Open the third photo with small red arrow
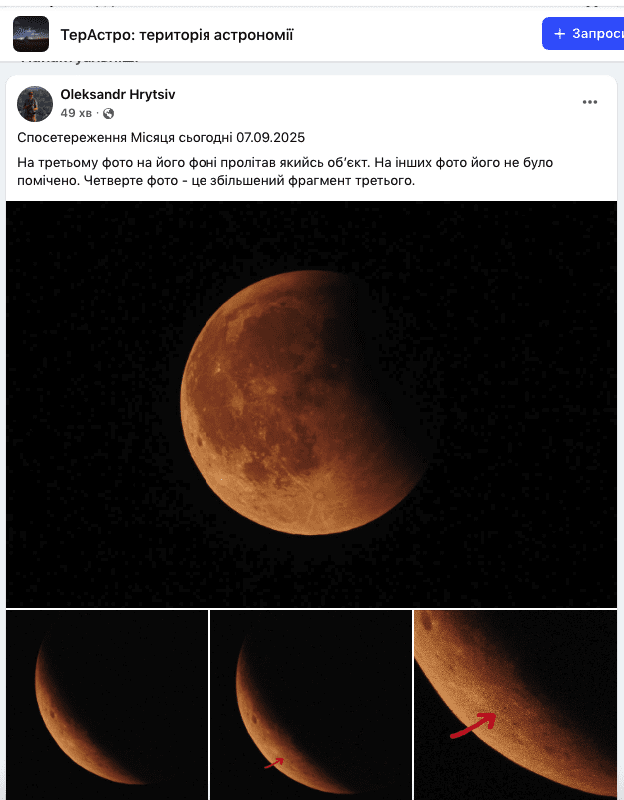624x800 pixels. [x=310, y=705]
